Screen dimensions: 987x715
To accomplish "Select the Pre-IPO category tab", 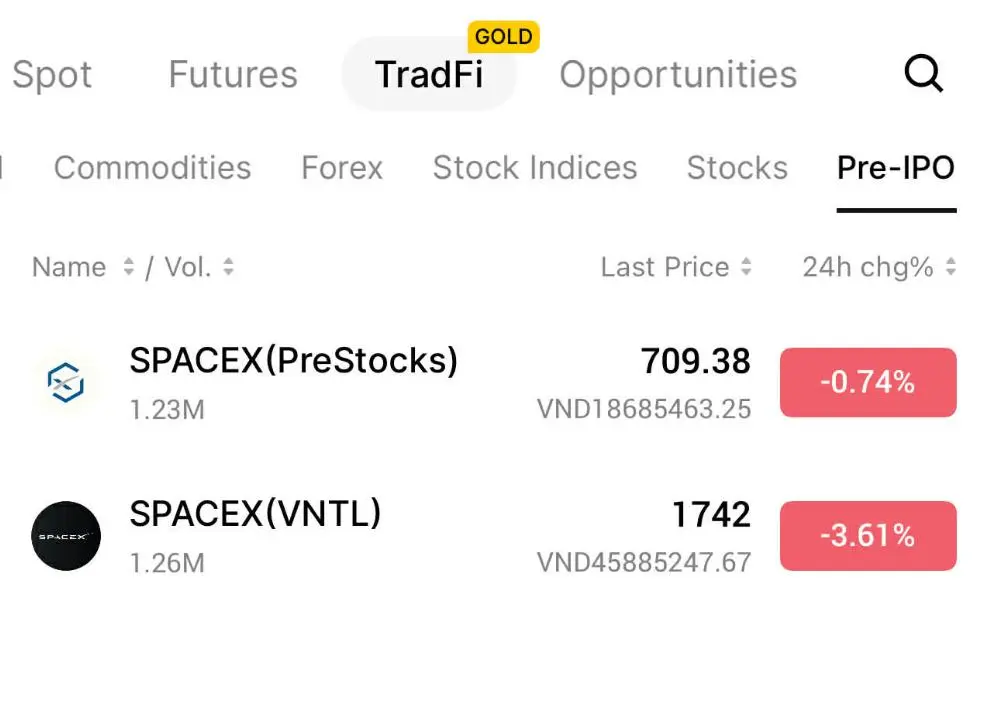I will pos(896,168).
